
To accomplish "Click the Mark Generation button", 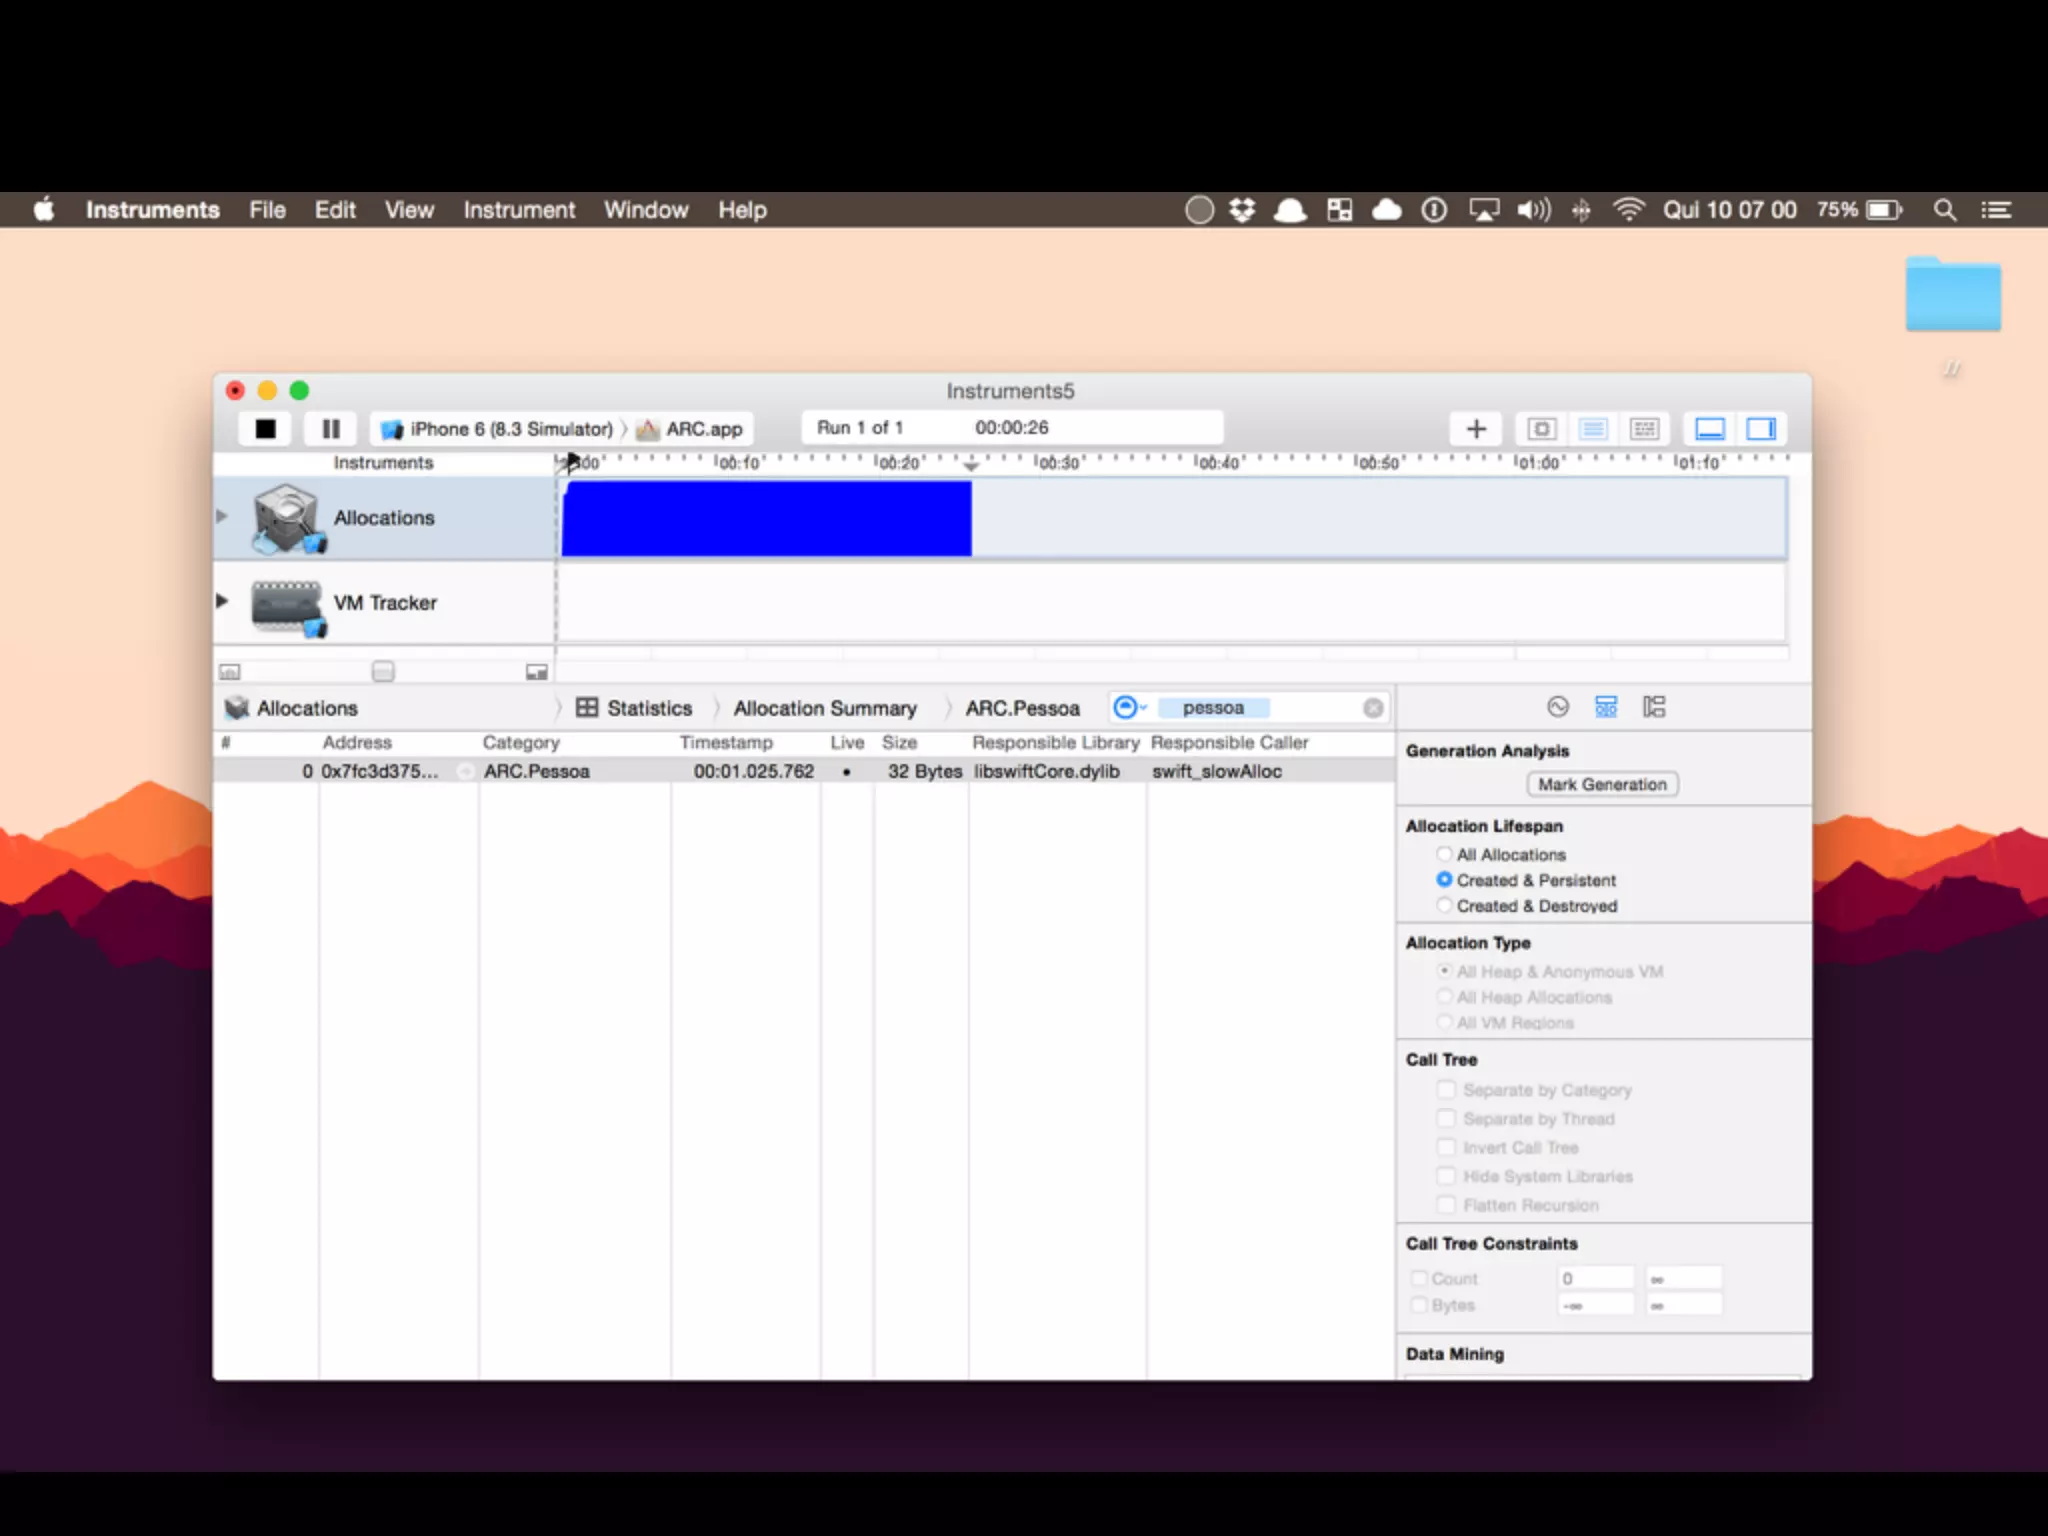I will pyautogui.click(x=1602, y=785).
